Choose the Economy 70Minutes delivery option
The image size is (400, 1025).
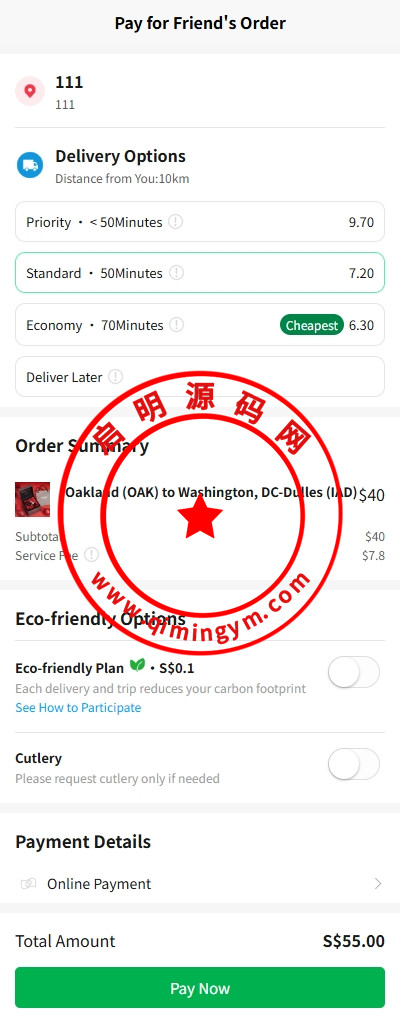coord(200,325)
